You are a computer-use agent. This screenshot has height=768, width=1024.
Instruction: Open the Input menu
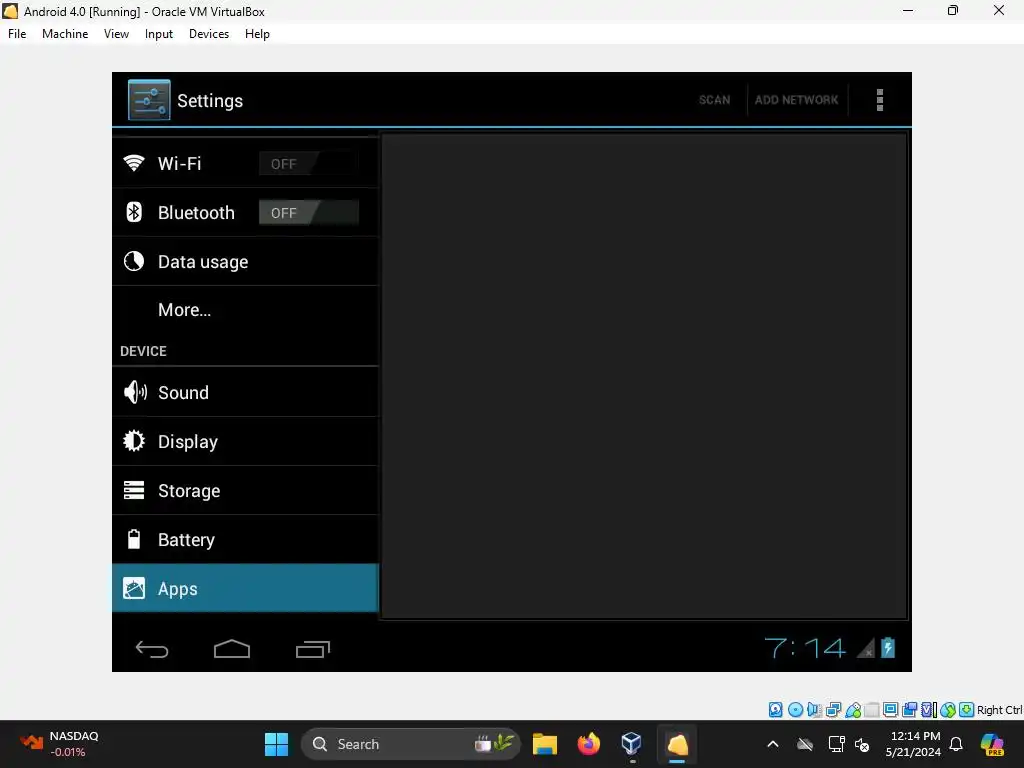click(x=159, y=34)
